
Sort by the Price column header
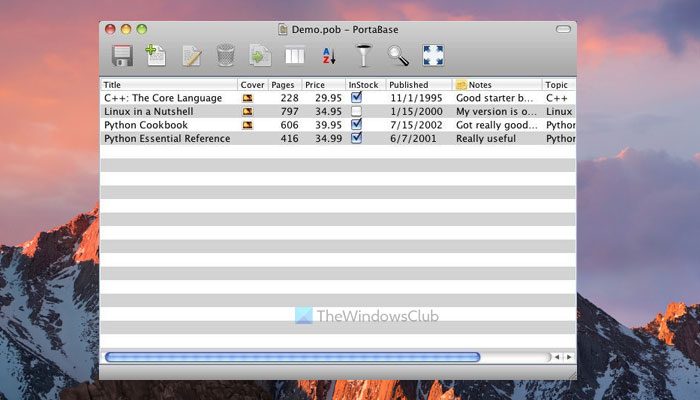[323, 84]
